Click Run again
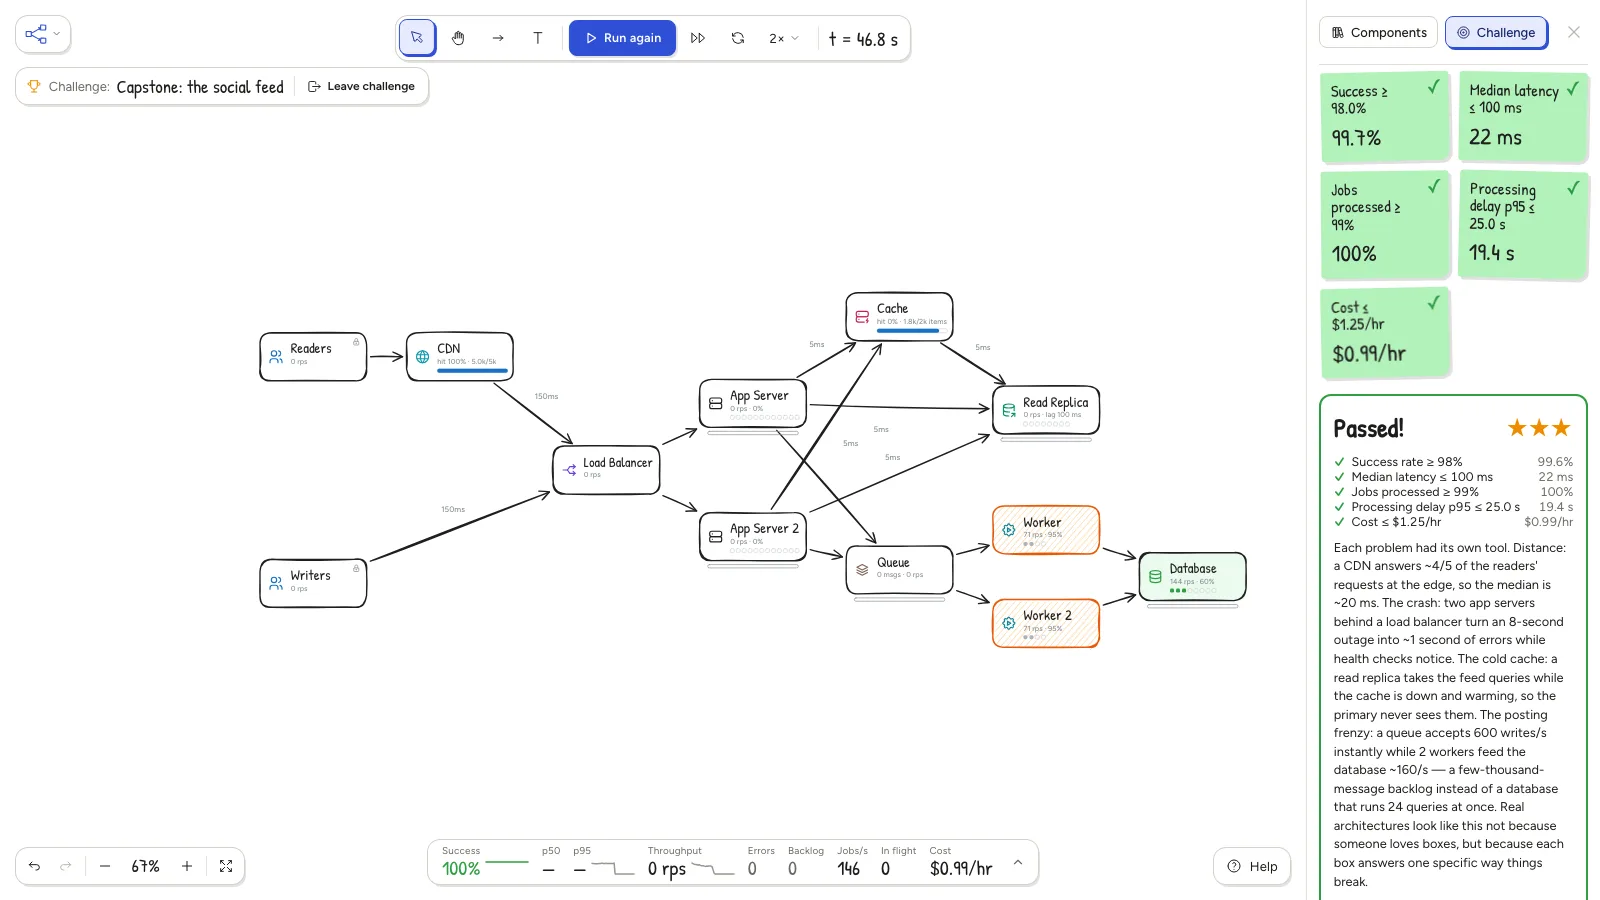Screen dimensions: 1600x900 point(622,38)
